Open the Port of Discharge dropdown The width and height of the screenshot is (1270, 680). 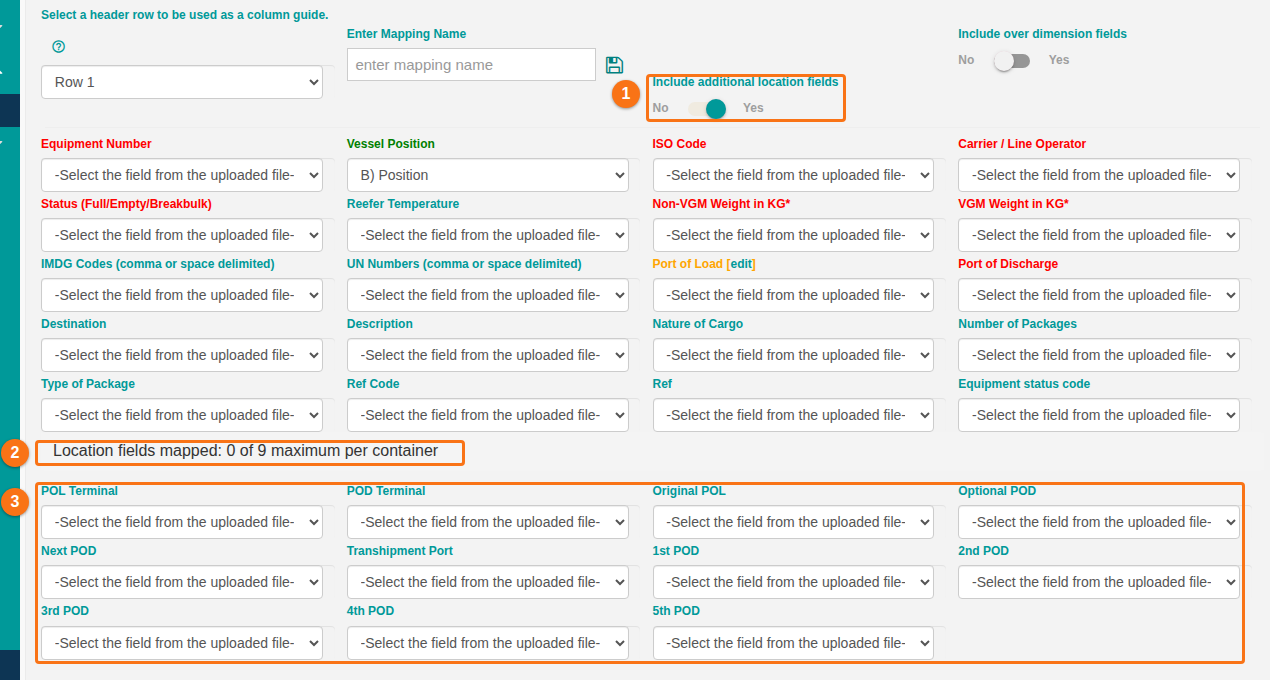click(1099, 295)
